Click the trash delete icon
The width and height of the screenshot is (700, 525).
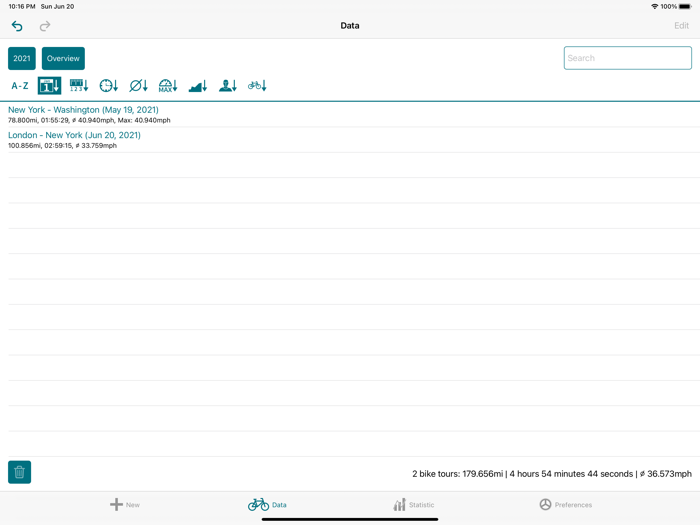(19, 472)
